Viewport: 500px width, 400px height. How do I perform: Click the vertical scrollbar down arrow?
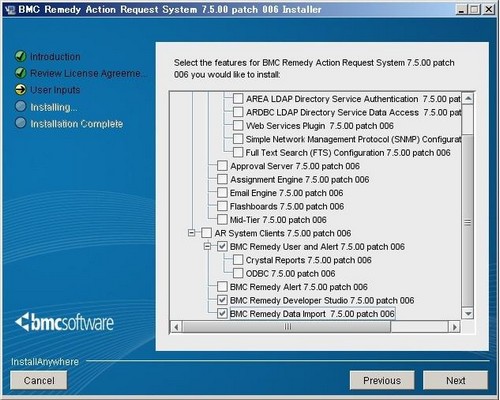[468, 313]
